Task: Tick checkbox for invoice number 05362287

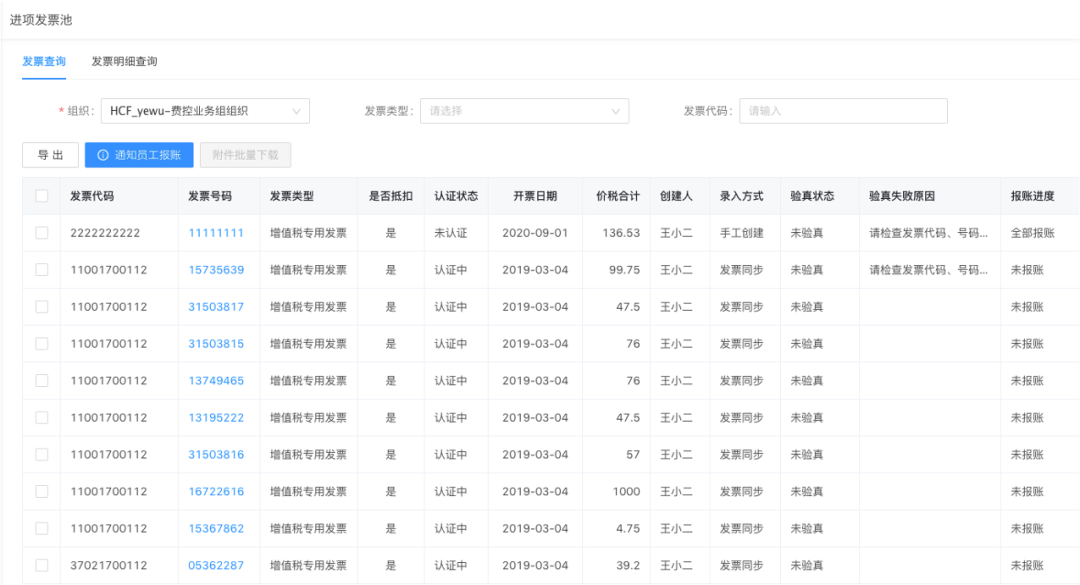Action: pos(42,565)
